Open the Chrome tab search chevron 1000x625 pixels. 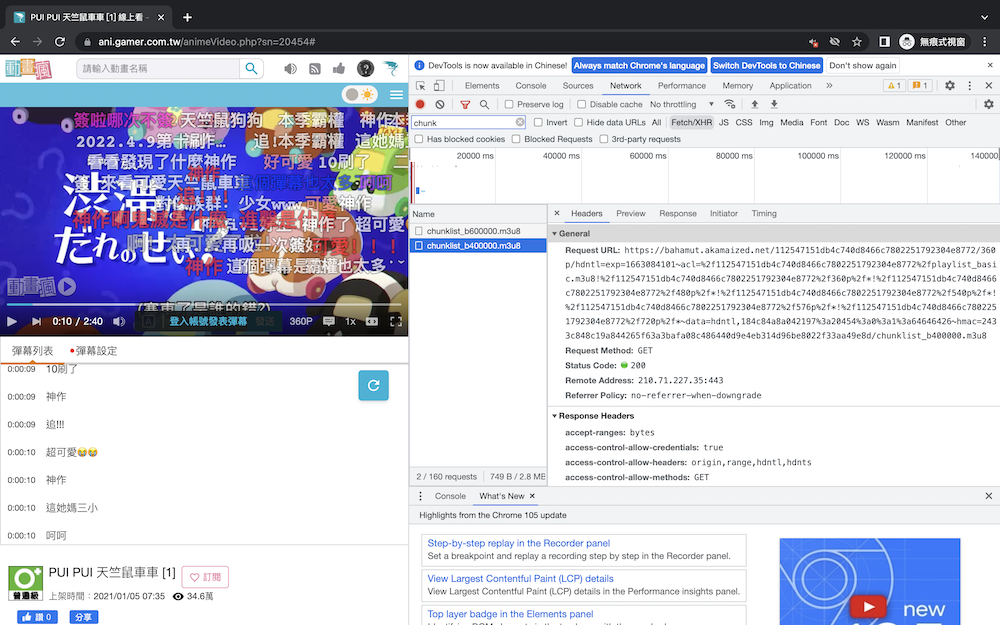(985, 17)
